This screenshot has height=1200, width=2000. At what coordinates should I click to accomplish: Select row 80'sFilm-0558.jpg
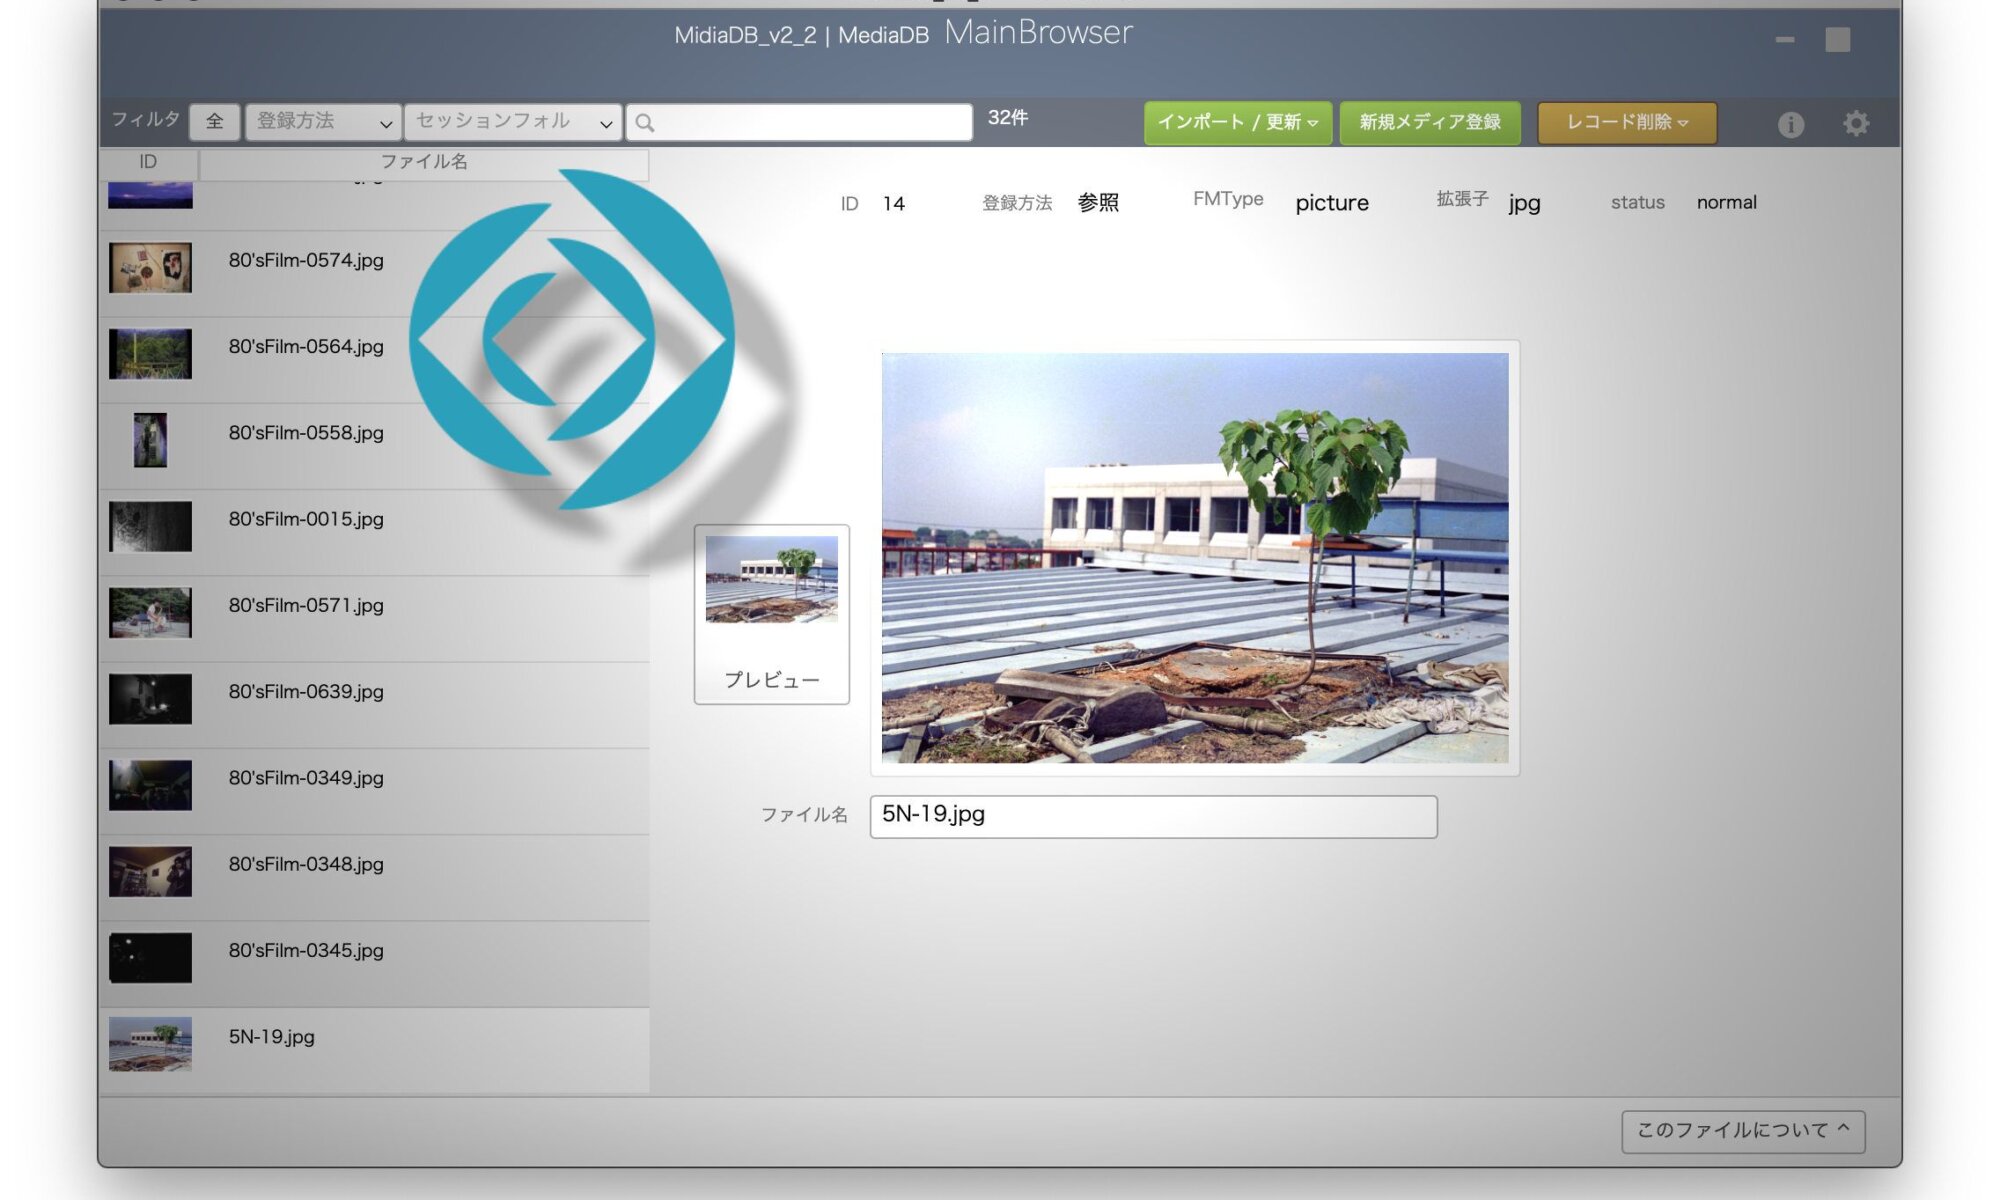(x=374, y=446)
